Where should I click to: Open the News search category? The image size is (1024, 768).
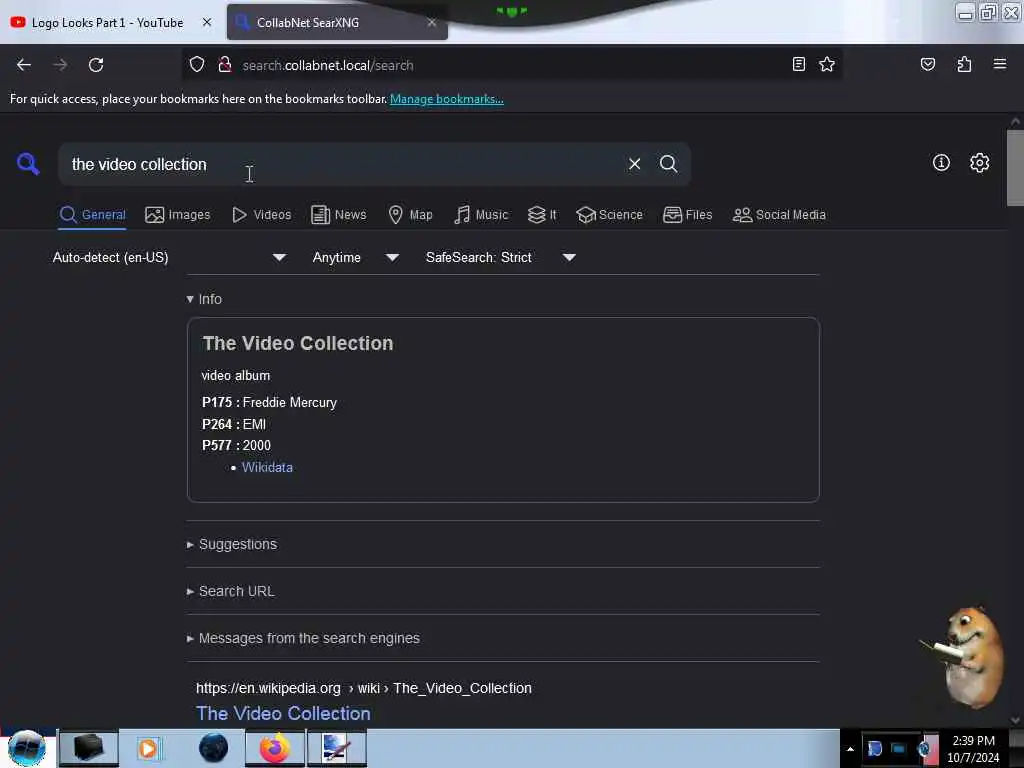coord(338,215)
